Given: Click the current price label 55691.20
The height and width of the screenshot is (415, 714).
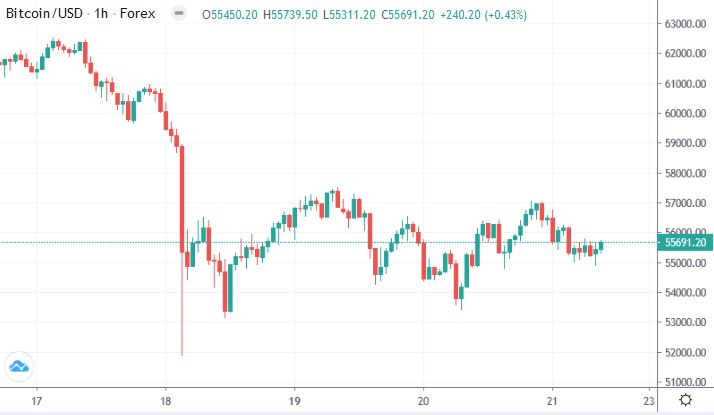Looking at the screenshot, I should pos(684,243).
